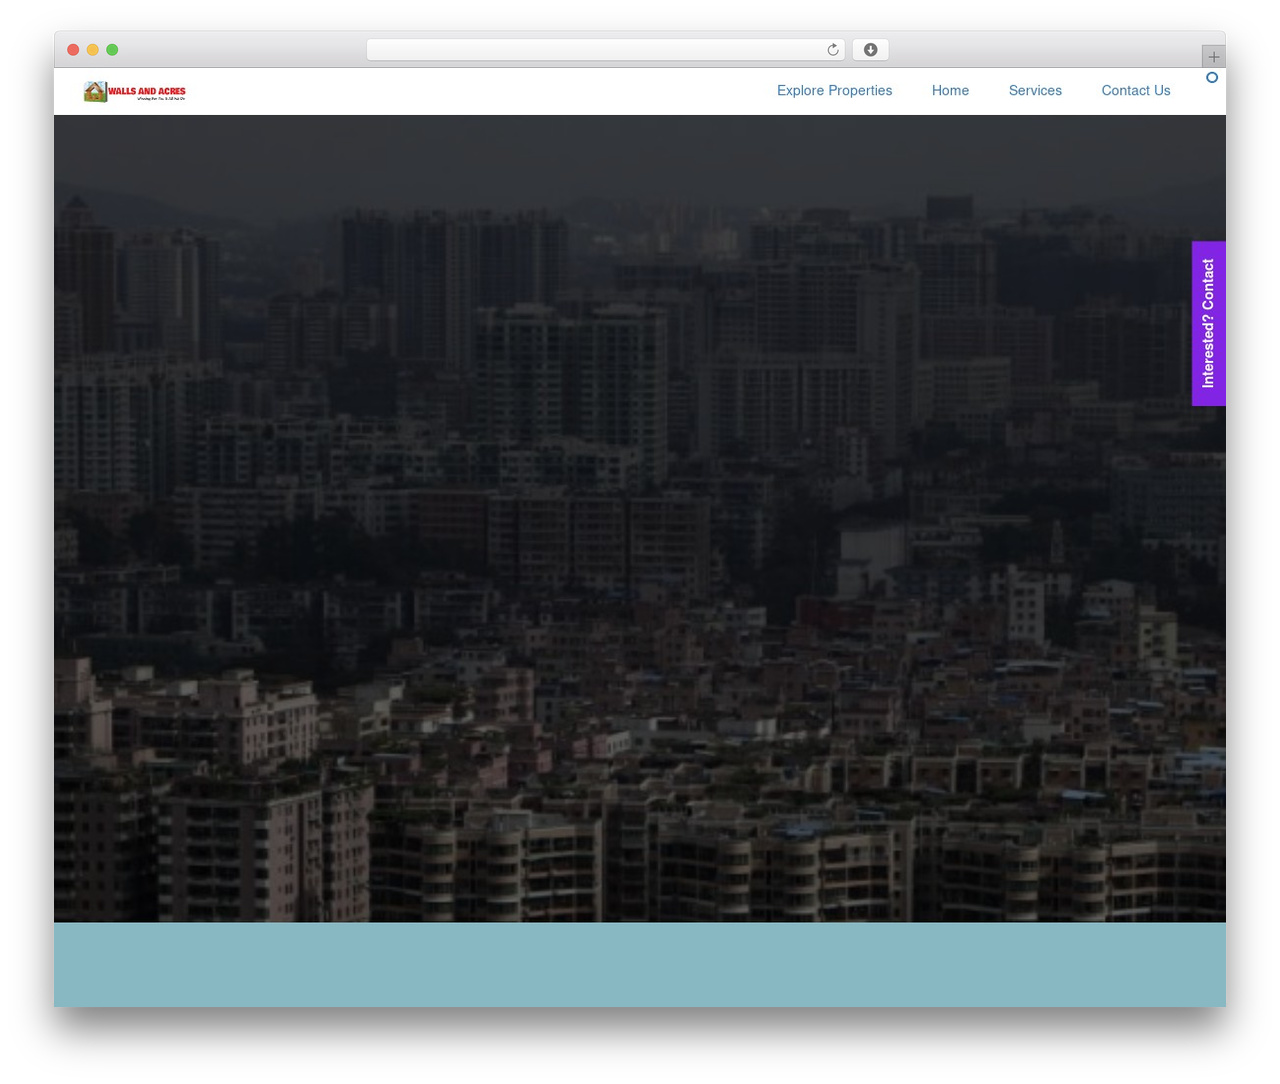Image resolution: width=1280 pixels, height=1084 pixels.
Task: Maximize the window using the green button
Action: [112, 50]
